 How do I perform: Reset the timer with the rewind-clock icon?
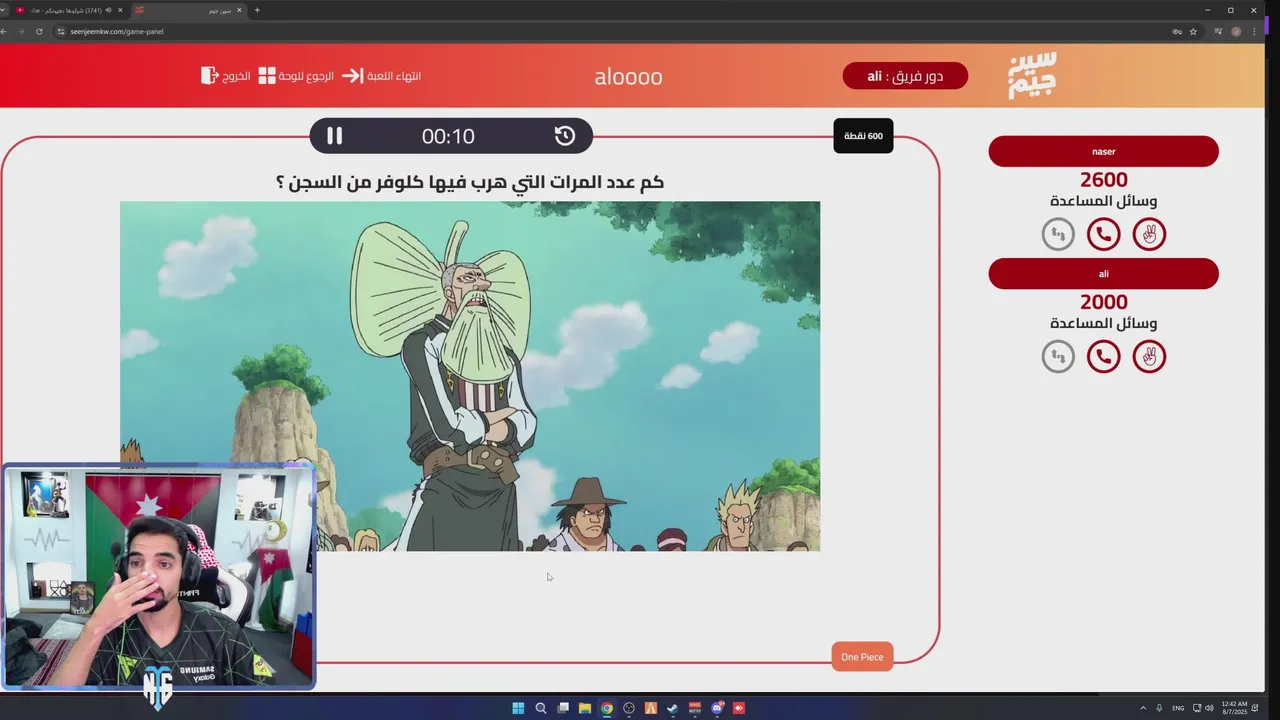click(x=565, y=136)
